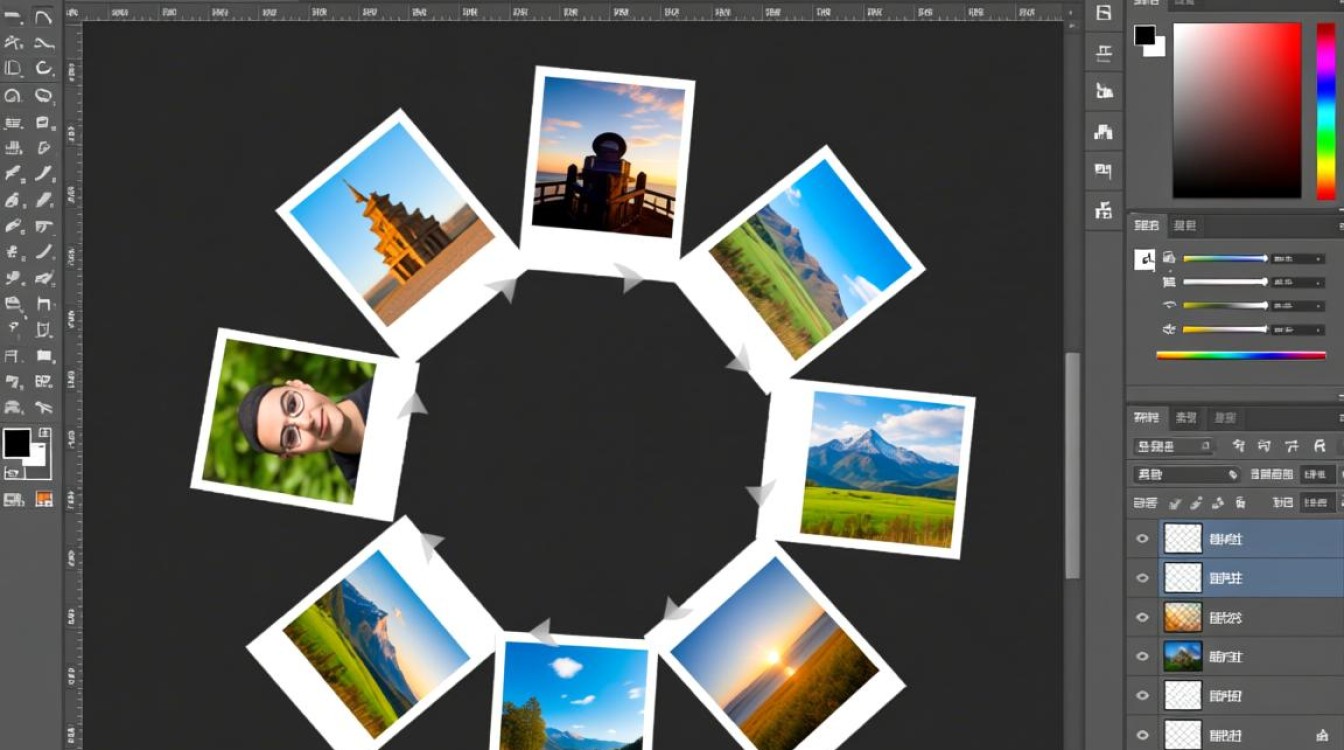The image size is (1344, 750).
Task: Click the vertical rainbow hue strip beside the color field
Action: pos(1326,110)
